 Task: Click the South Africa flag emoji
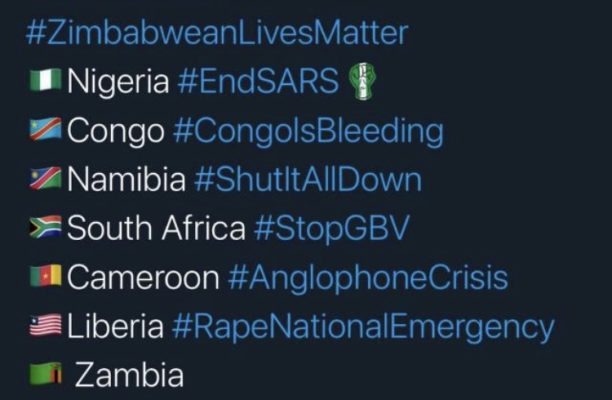[x=47, y=229]
